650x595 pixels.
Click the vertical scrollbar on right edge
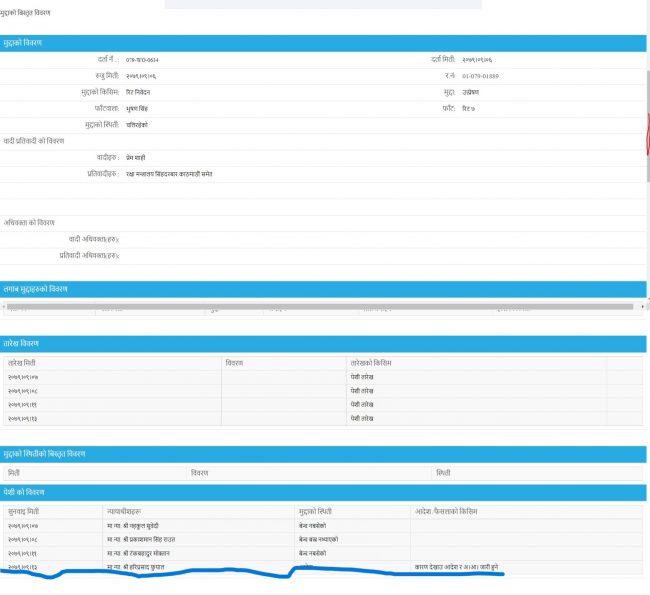point(647,150)
